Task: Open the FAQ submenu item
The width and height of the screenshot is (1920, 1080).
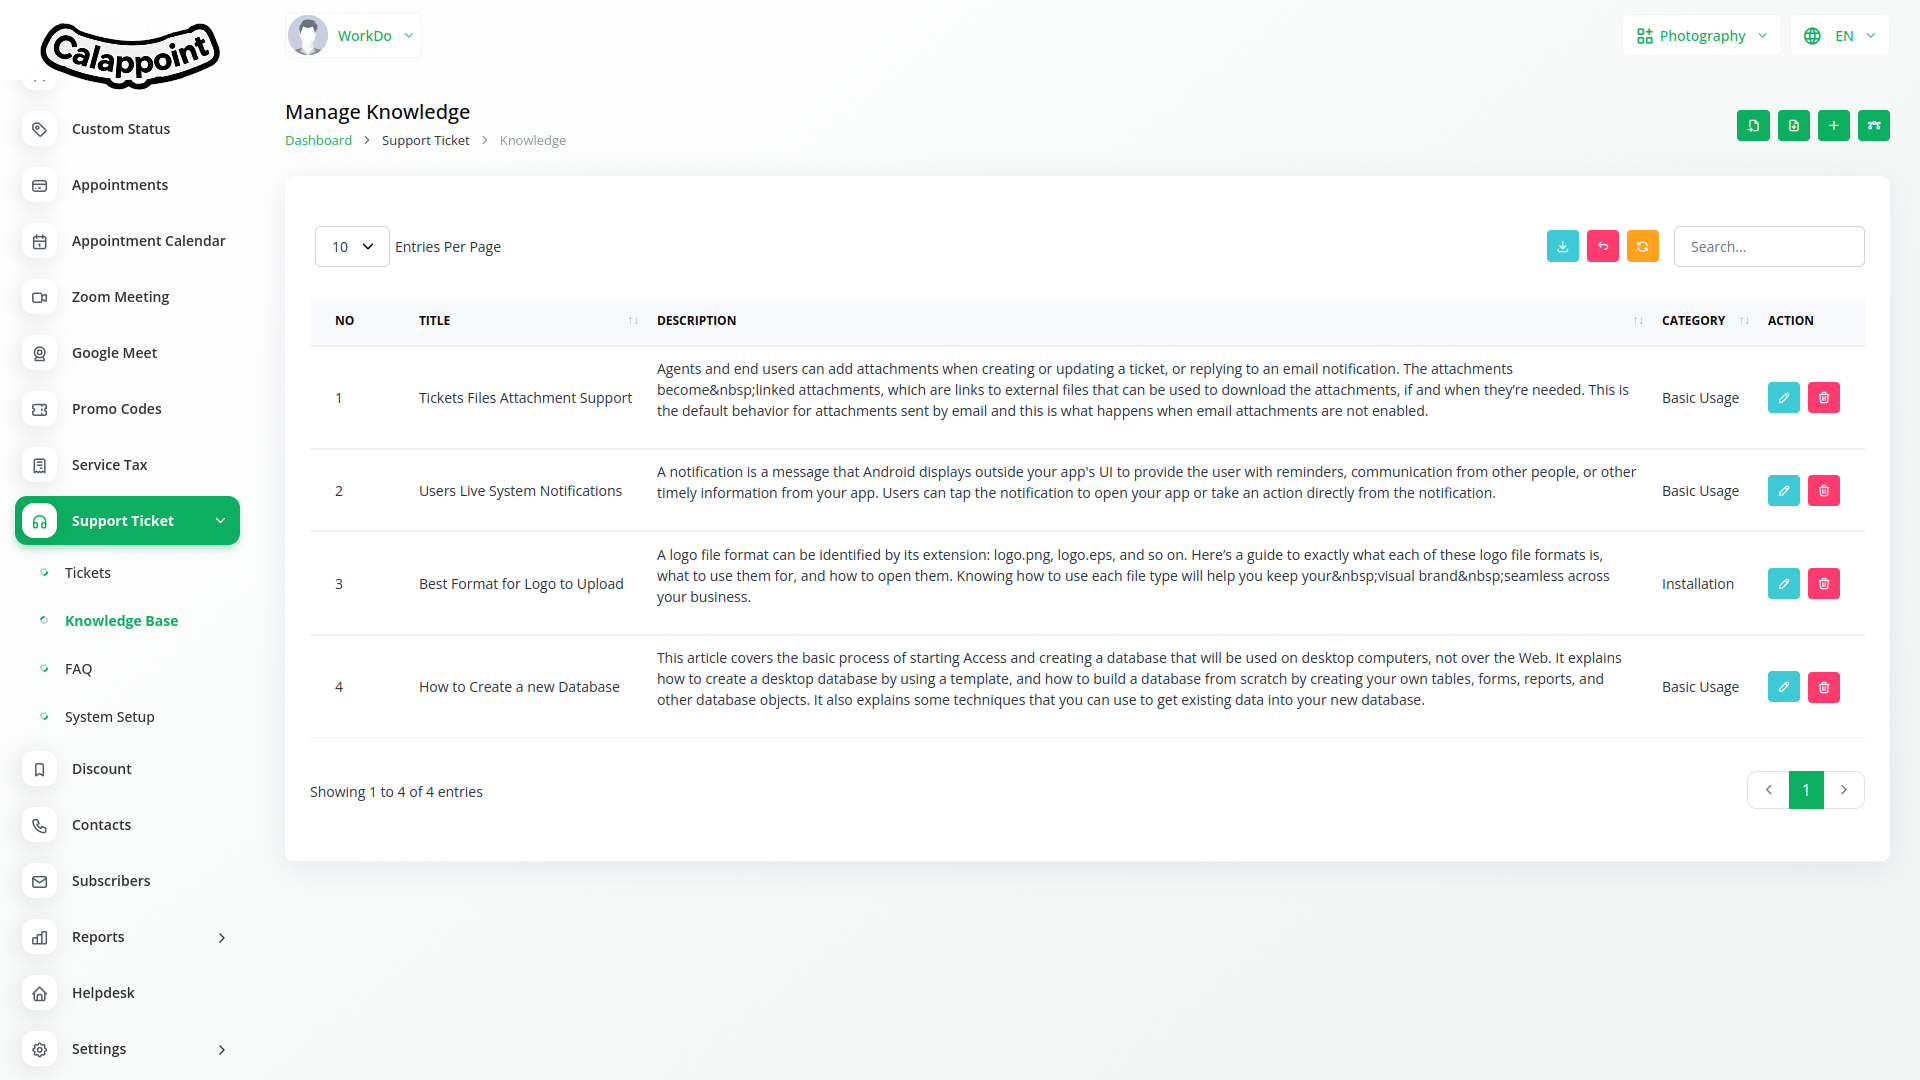Action: pos(78,669)
